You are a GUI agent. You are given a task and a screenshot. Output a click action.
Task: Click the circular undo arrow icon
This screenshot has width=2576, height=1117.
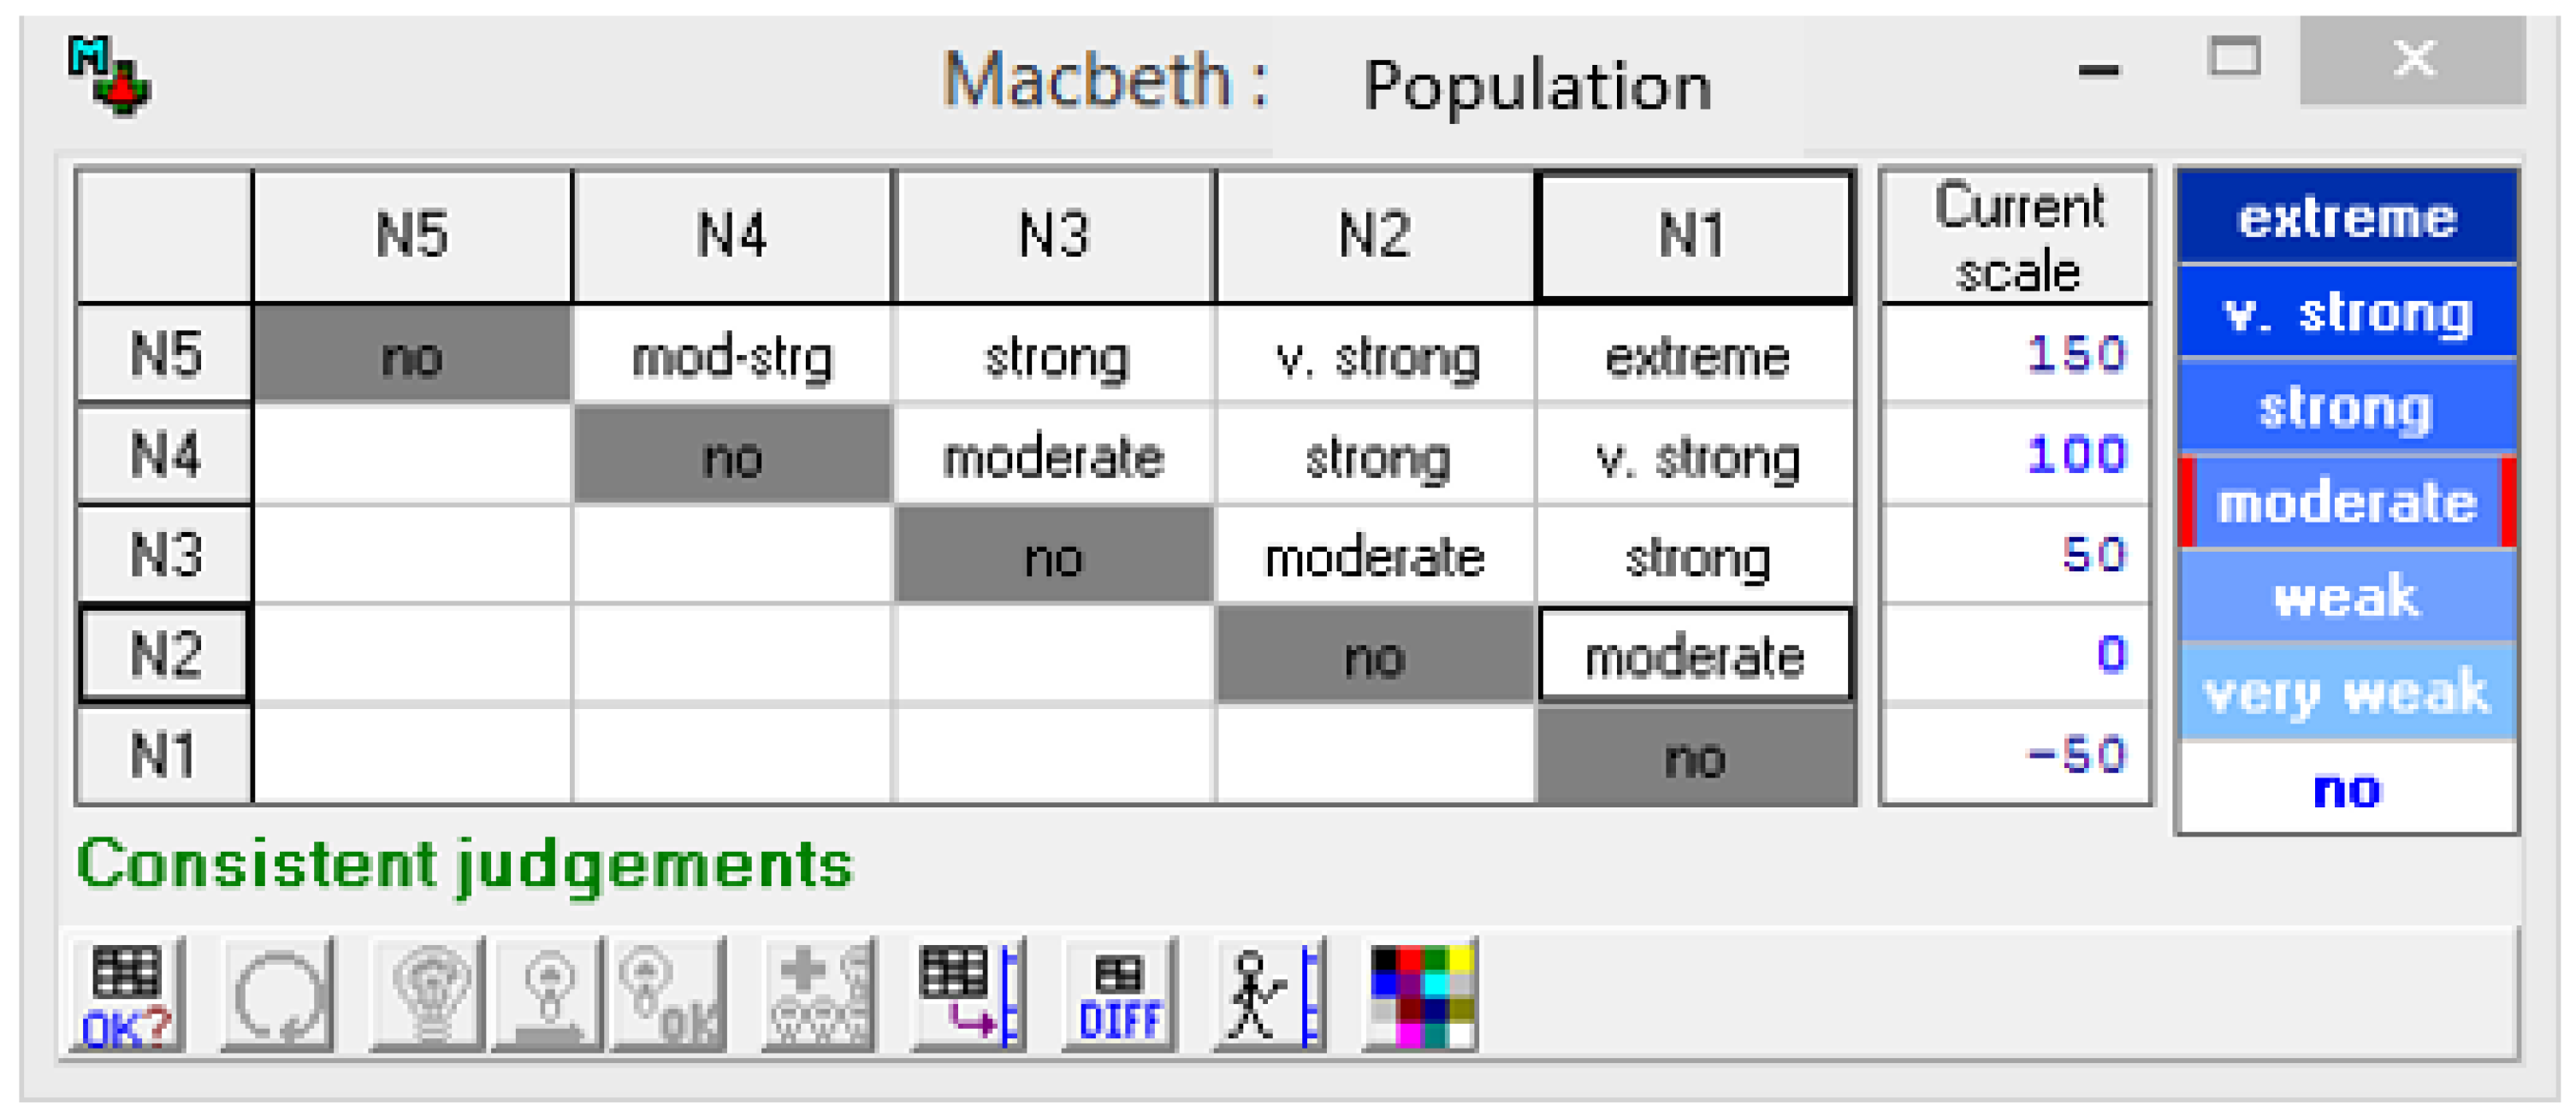tap(277, 996)
